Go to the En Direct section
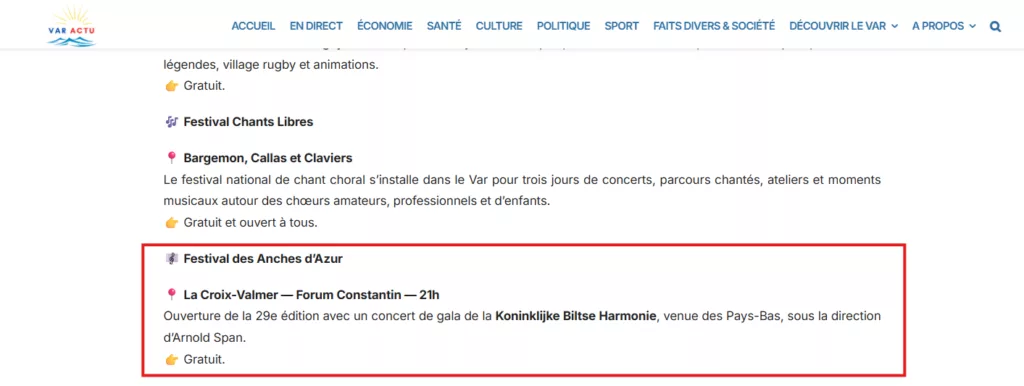 pyautogui.click(x=316, y=26)
